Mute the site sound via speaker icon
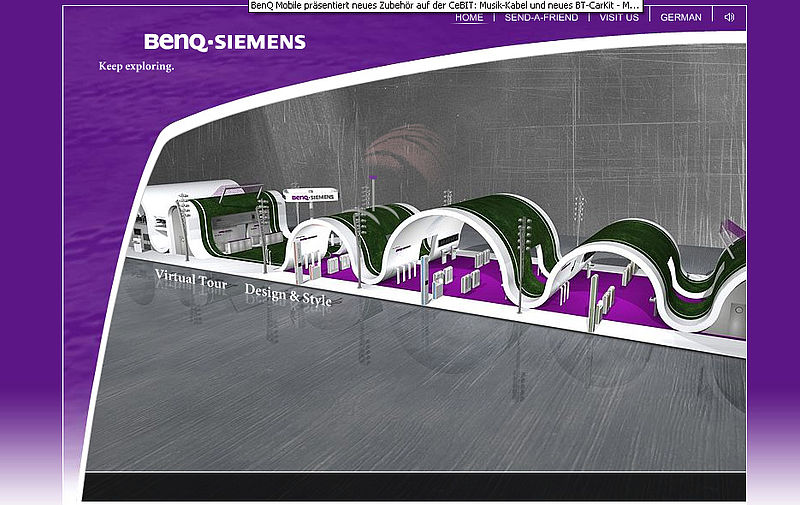This screenshot has width=800, height=505. pos(729,17)
